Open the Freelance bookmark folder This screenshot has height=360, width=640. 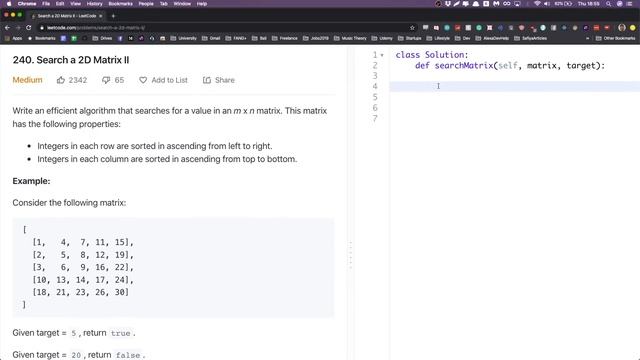[284, 38]
